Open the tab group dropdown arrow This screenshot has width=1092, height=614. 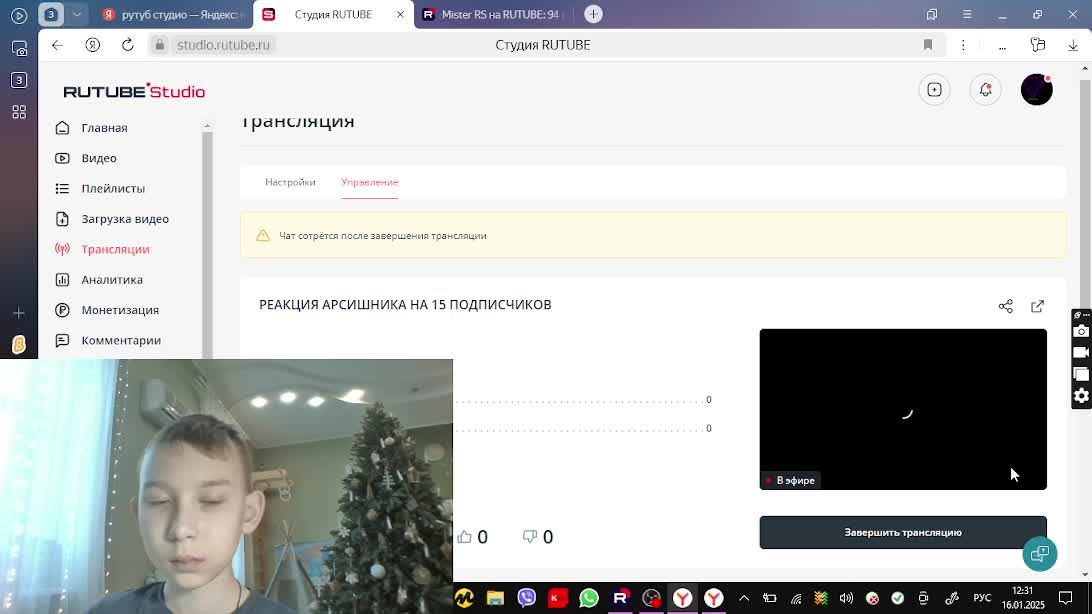77,14
